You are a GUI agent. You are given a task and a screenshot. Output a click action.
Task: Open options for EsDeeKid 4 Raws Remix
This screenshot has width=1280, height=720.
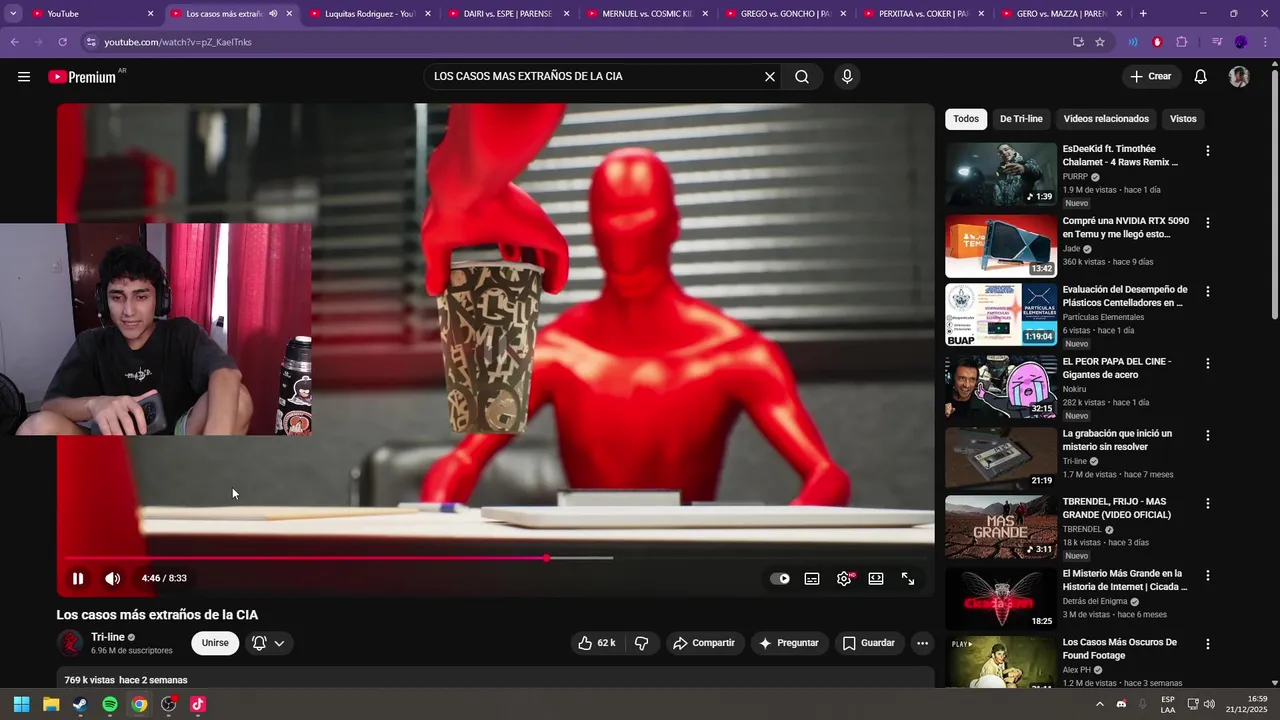[1208, 151]
